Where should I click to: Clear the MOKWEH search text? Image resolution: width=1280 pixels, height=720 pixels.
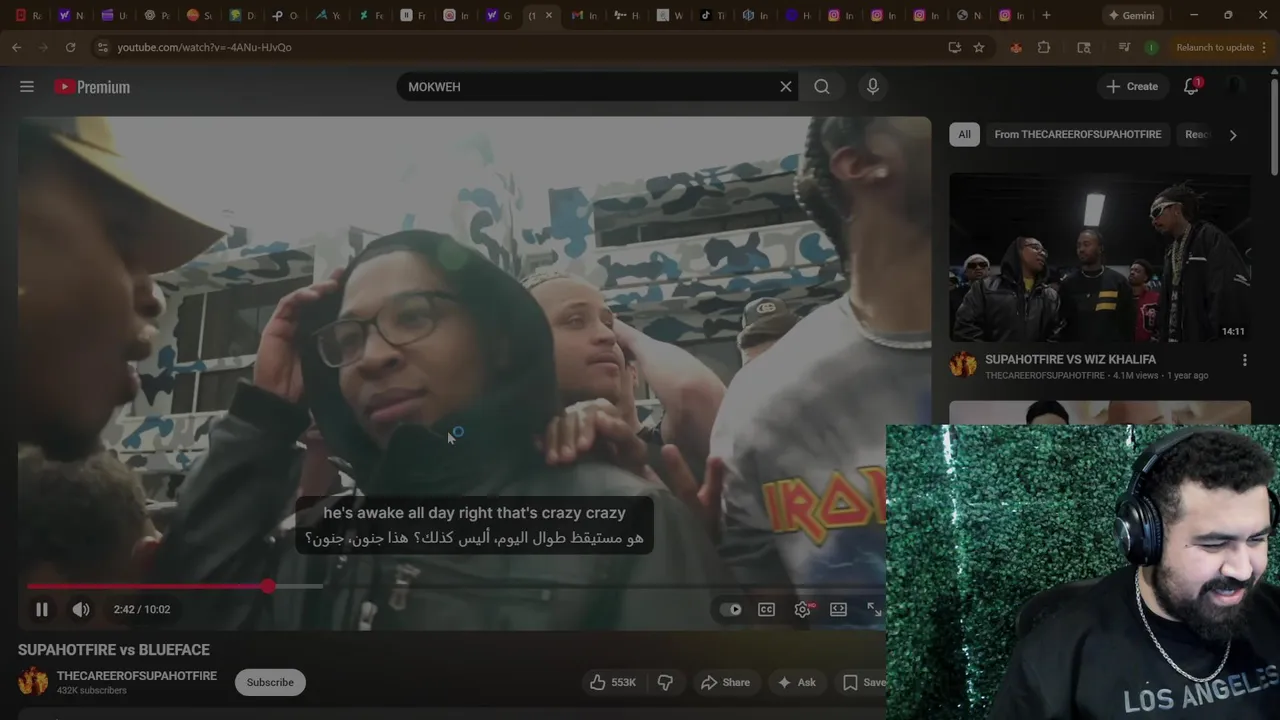pos(786,87)
